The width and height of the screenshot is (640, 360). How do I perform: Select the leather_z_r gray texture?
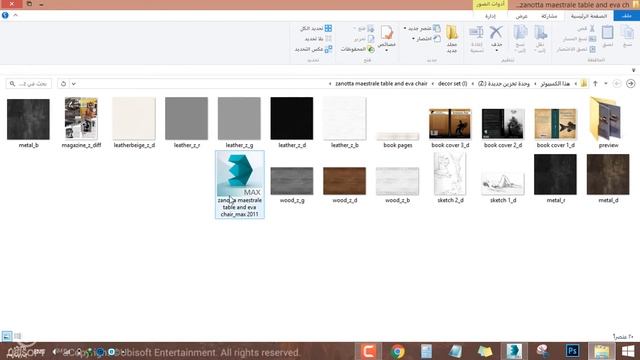pos(187,122)
